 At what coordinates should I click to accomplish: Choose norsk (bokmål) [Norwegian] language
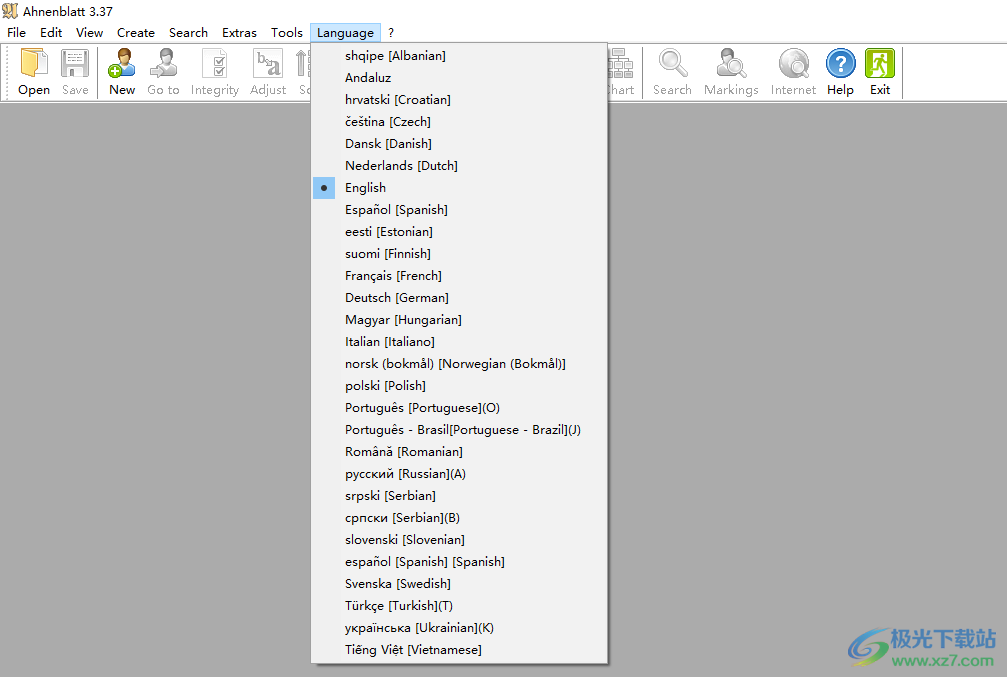[x=459, y=364]
